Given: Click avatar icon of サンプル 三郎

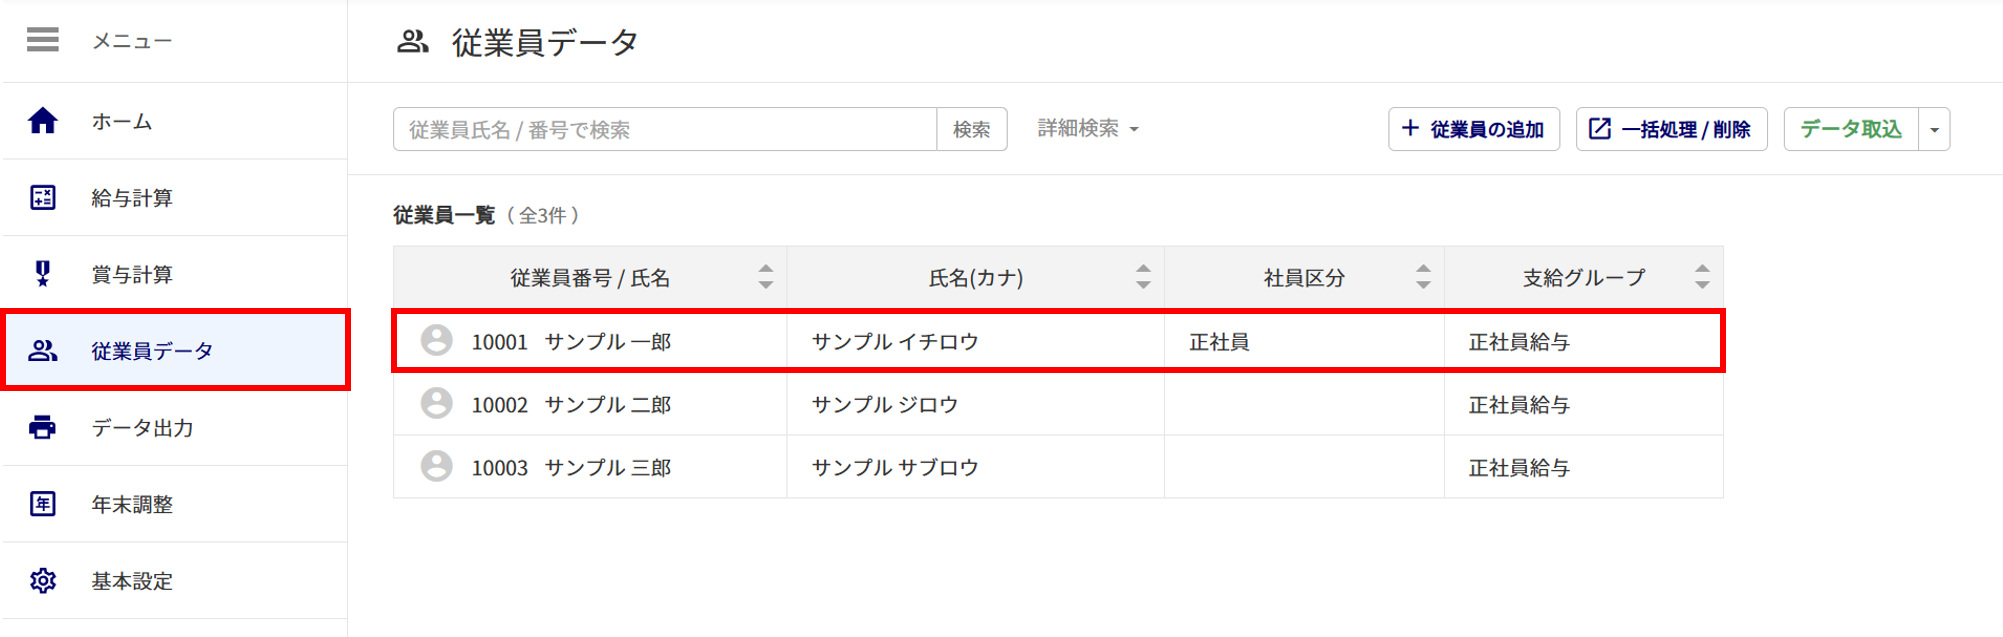Looking at the screenshot, I should pos(436,466).
